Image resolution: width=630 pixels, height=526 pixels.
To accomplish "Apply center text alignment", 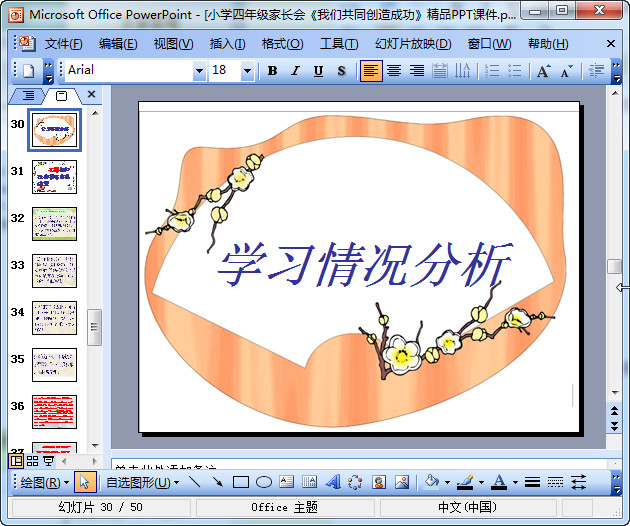I will click(x=394, y=71).
